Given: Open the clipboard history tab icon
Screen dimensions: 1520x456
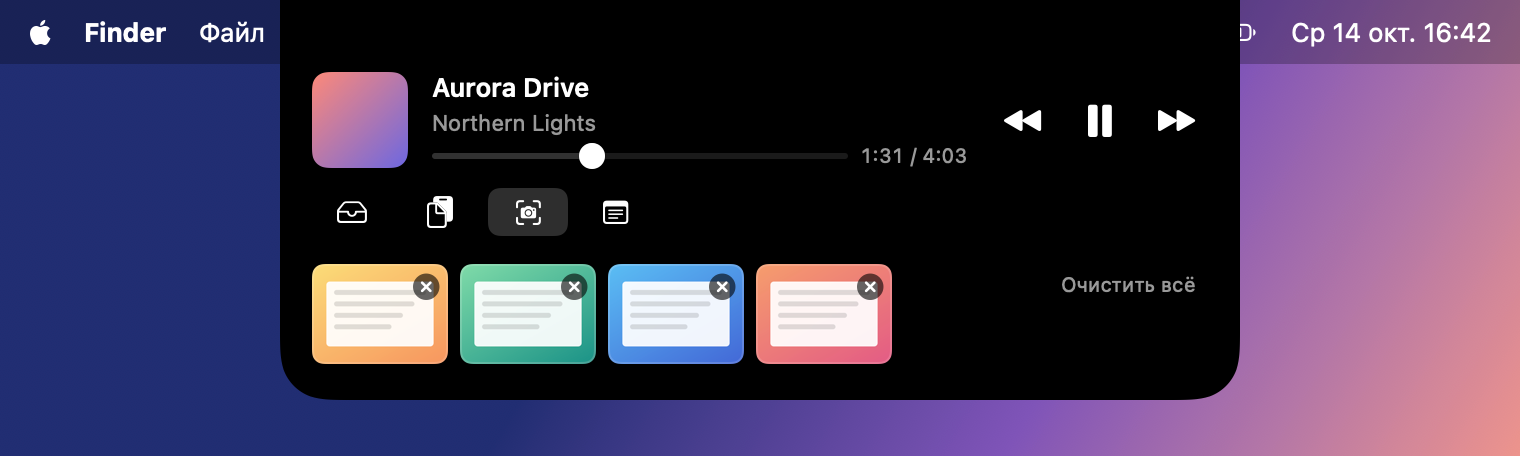Looking at the screenshot, I should pos(440,212).
